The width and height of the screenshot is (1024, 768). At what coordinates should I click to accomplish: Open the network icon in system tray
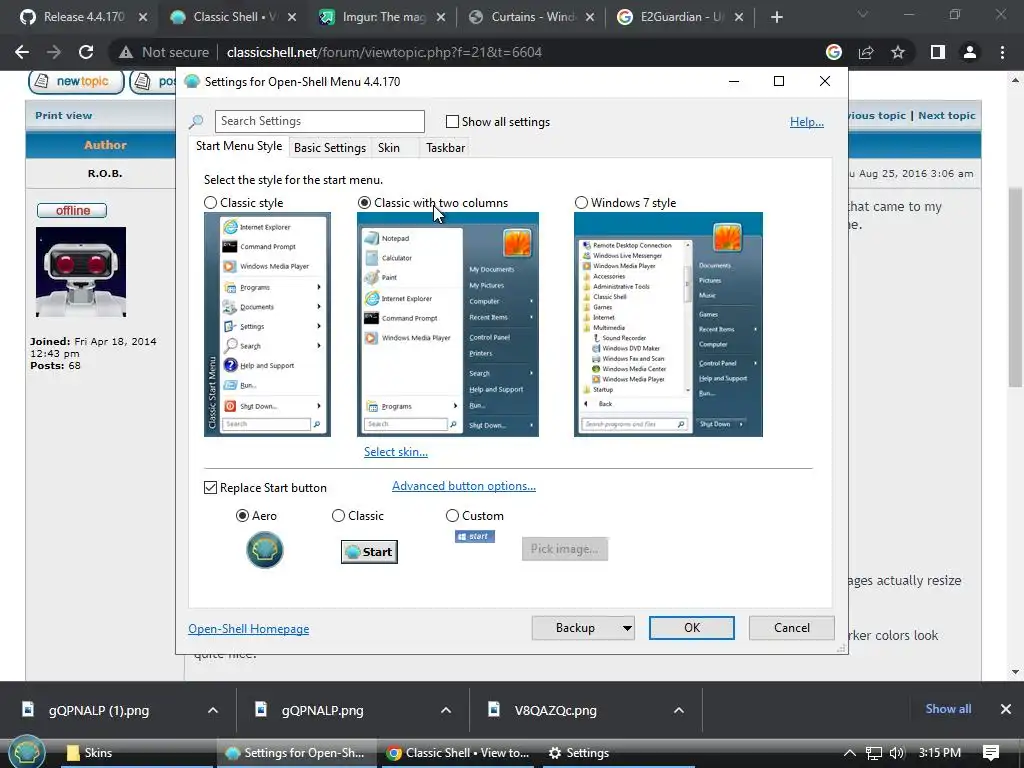pyautogui.click(x=873, y=753)
